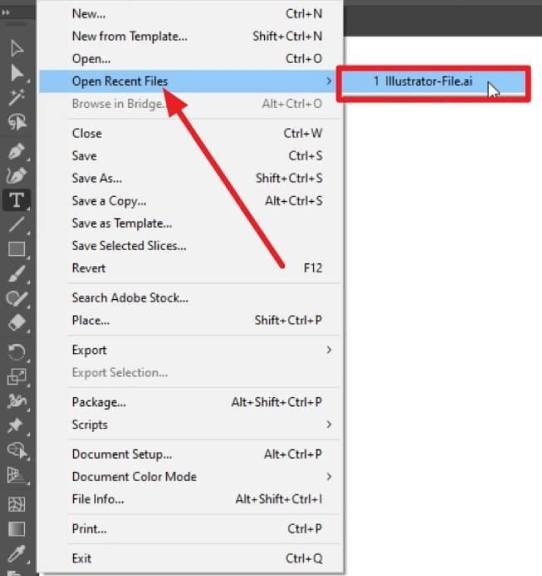
Task: Choose Place... menu item
Action: coord(191,320)
